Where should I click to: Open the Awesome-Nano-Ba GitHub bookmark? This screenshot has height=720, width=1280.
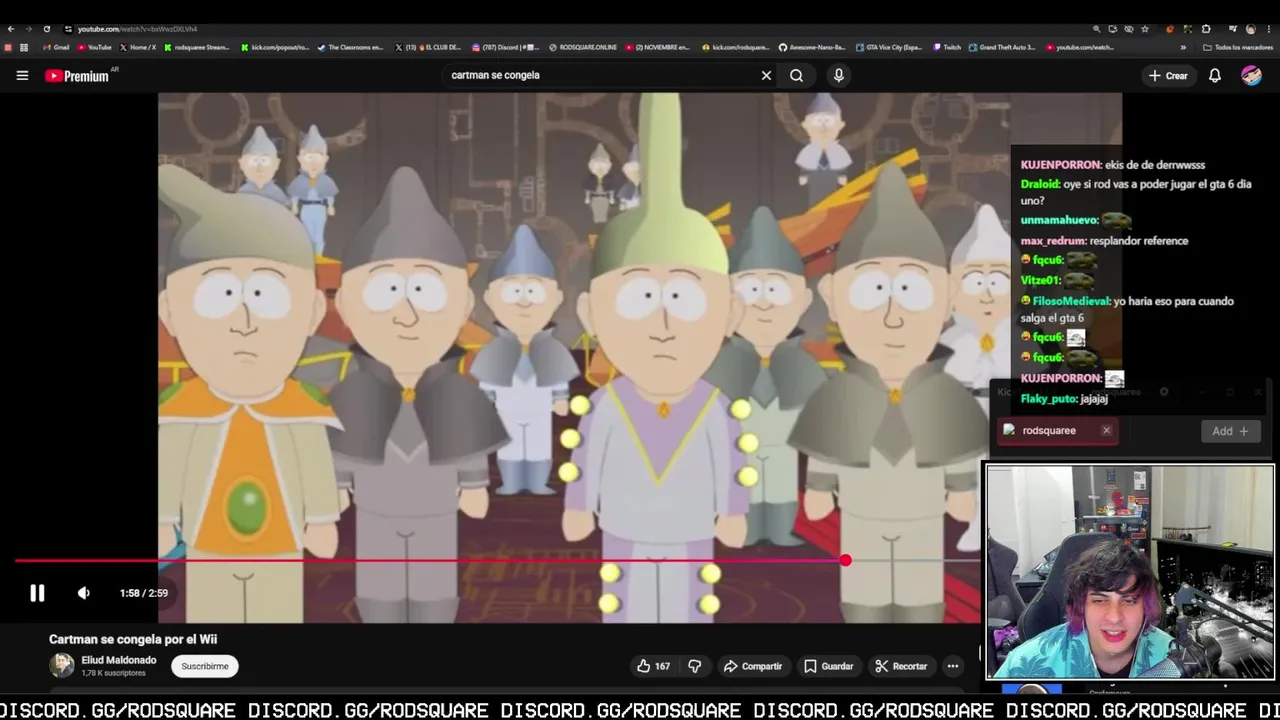point(812,47)
